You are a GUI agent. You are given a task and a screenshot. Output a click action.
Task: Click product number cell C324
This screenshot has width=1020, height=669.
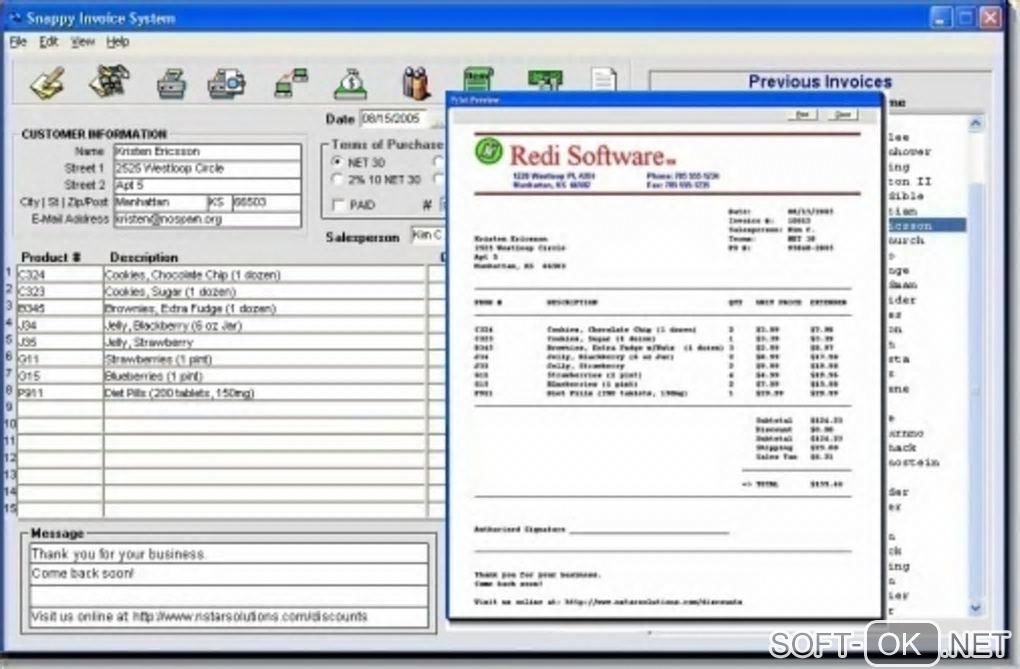(60, 275)
